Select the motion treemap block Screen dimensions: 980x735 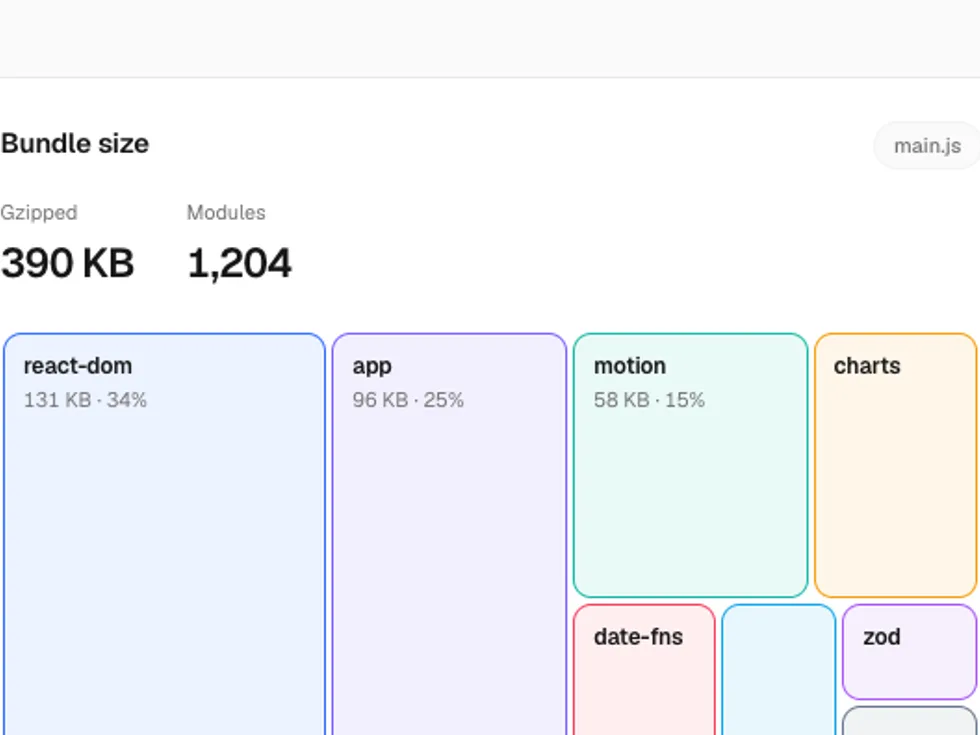pos(691,466)
